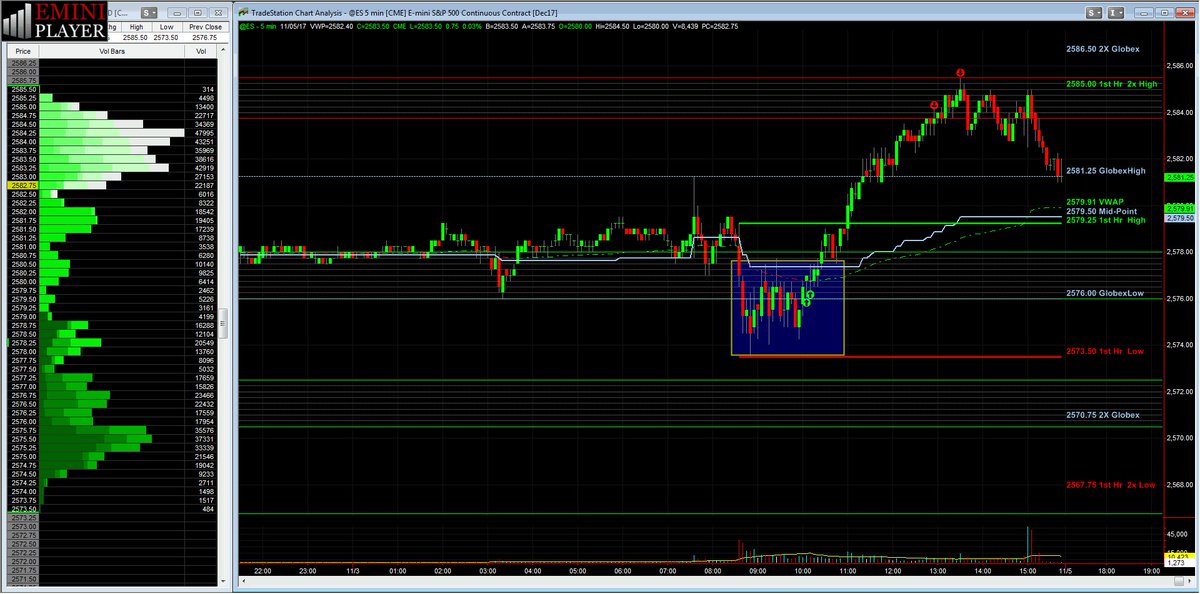Select the 2585.50 high value cell

[136, 36]
